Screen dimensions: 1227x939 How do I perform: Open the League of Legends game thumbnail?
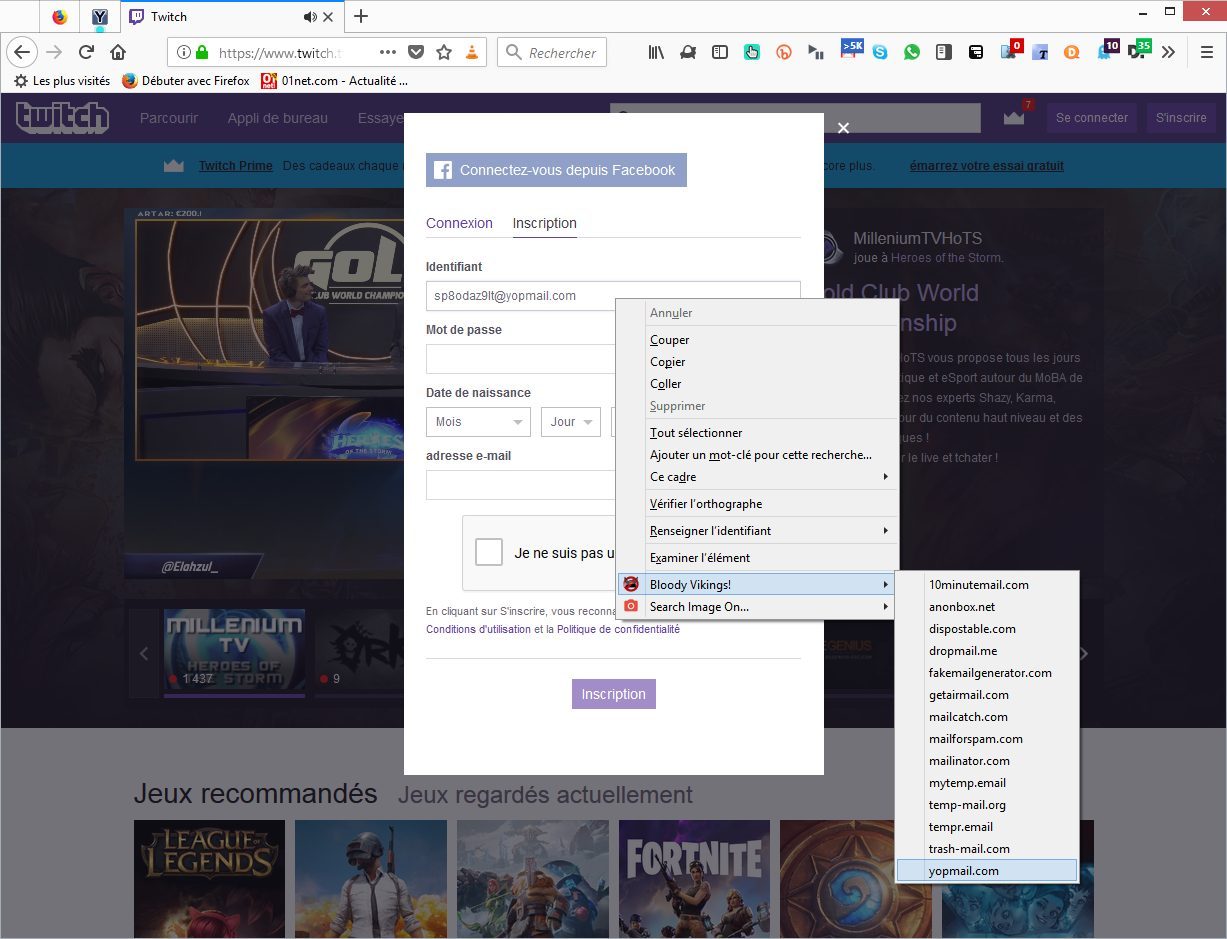tap(209, 879)
